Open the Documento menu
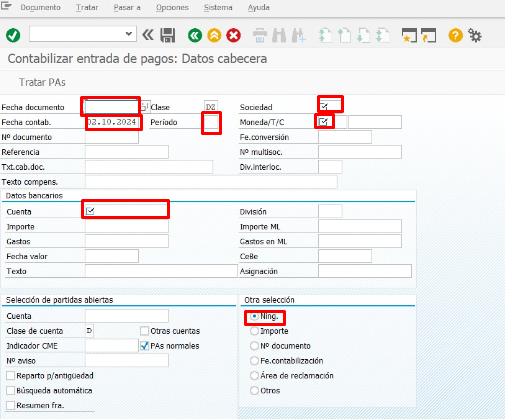Screen dimensions: 505x419 40,7
